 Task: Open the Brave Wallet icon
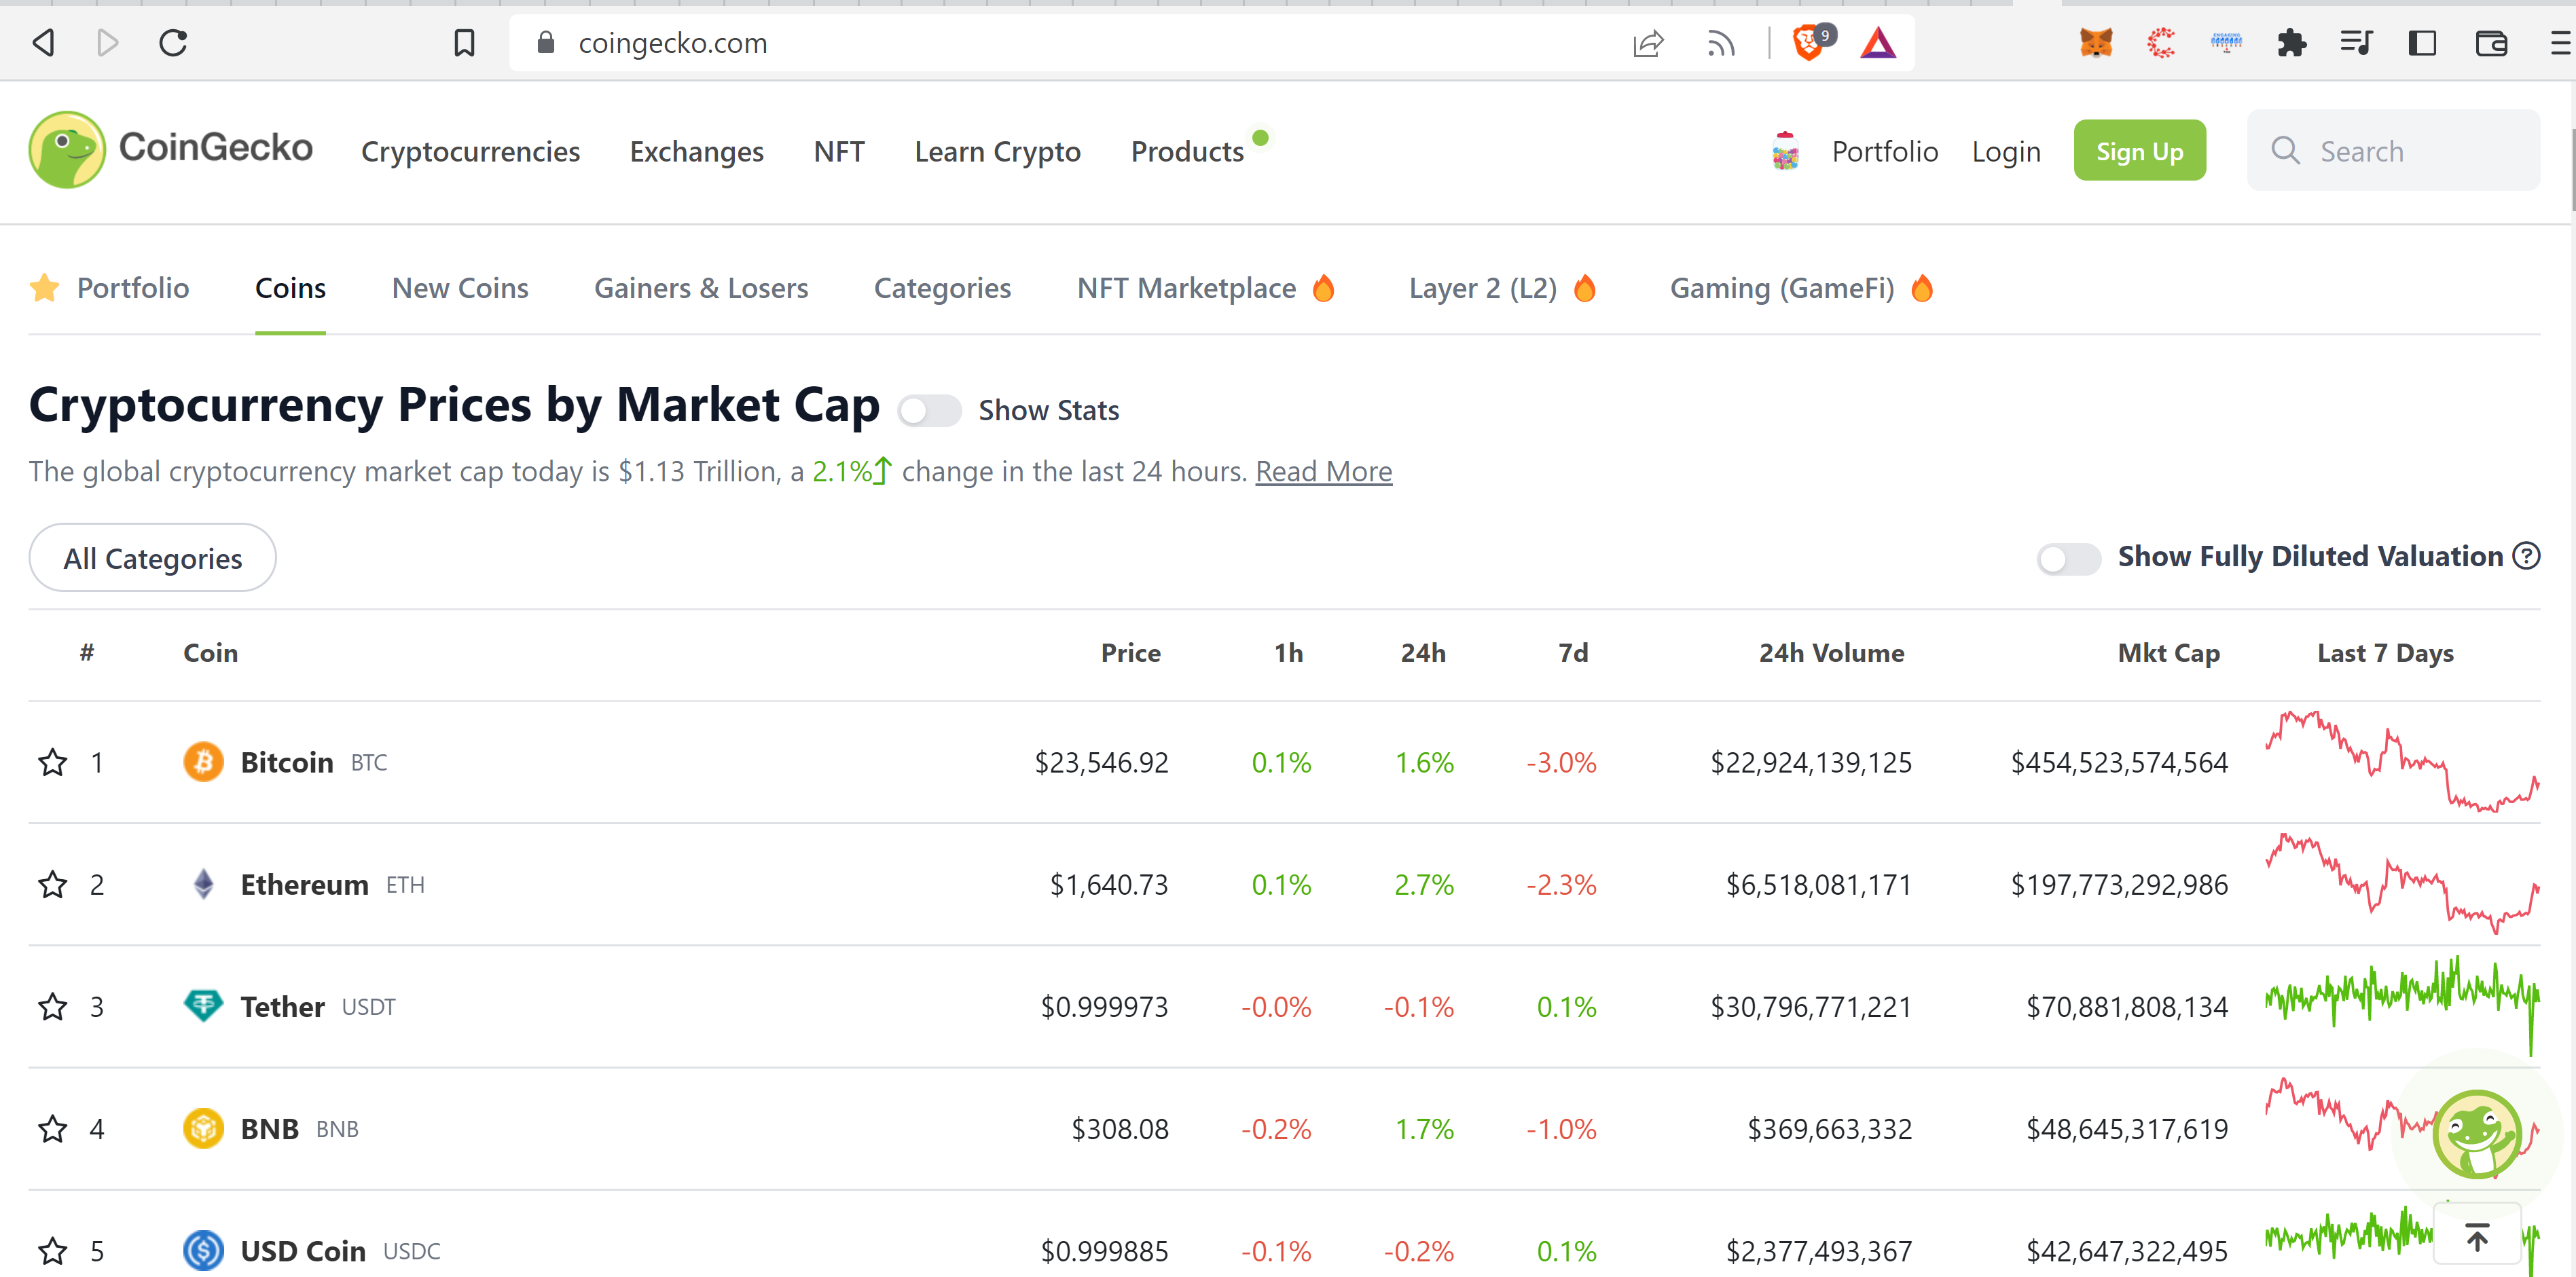(x=2491, y=43)
